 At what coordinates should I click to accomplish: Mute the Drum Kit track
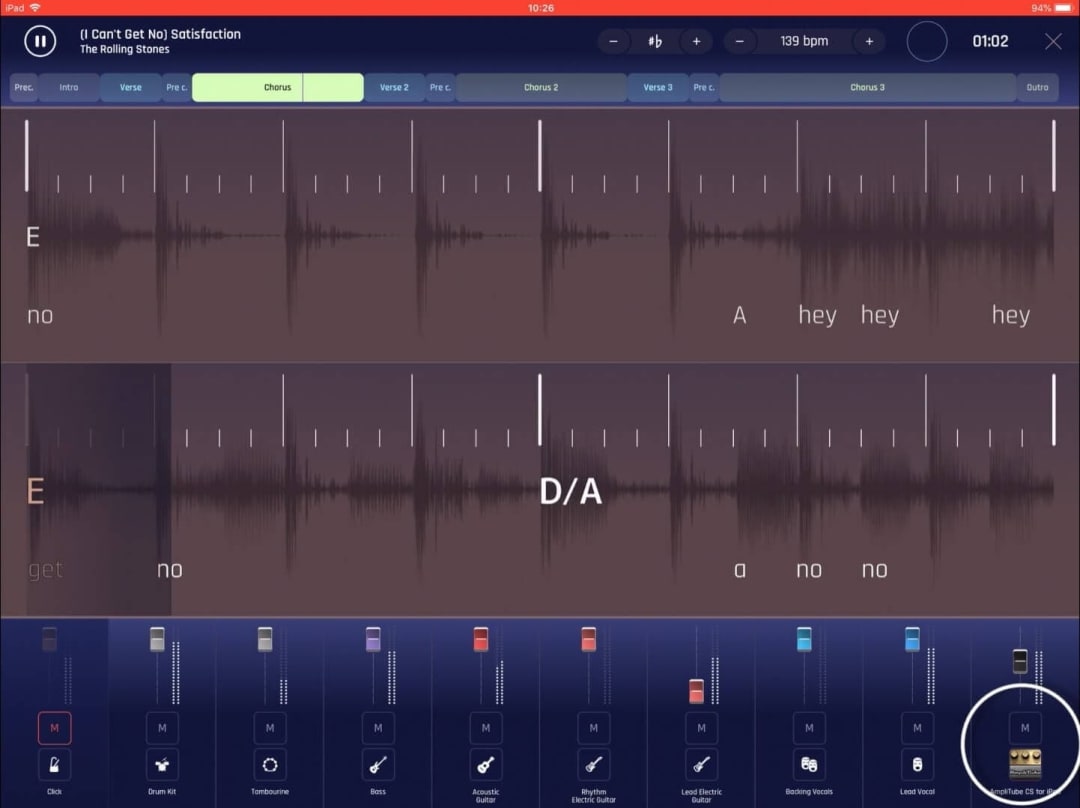point(162,728)
